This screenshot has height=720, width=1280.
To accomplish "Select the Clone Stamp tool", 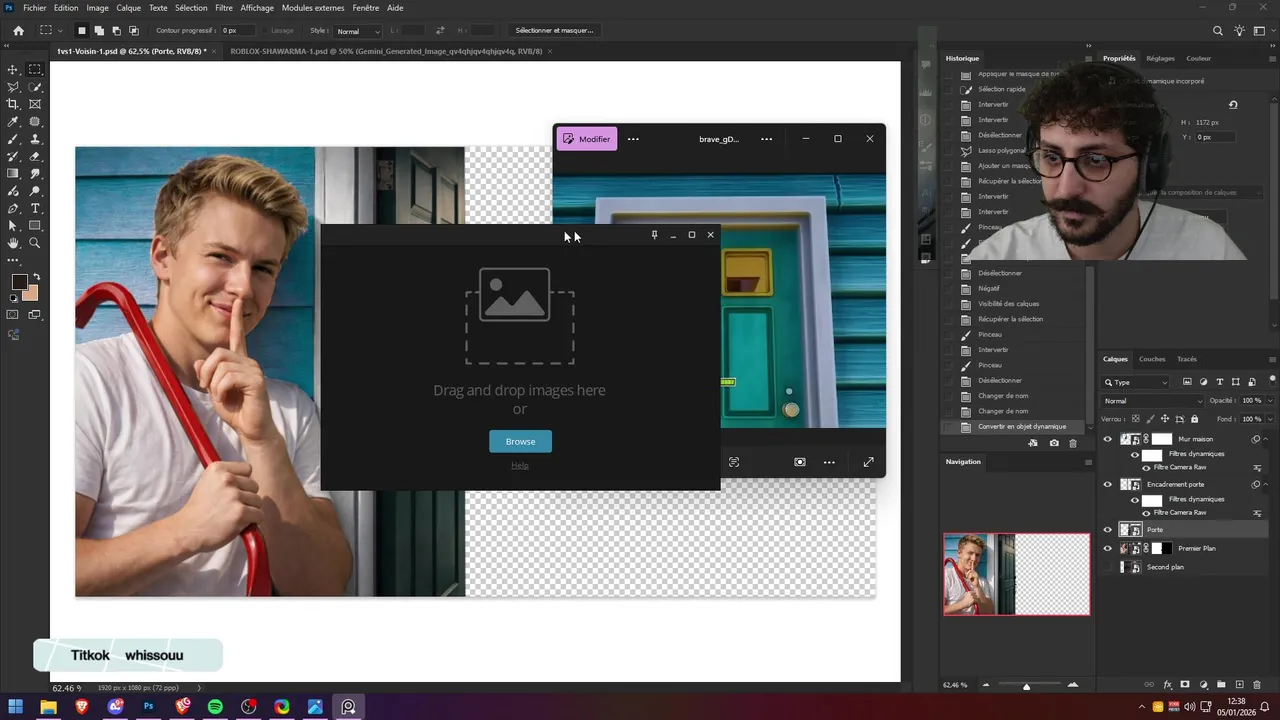I will coord(35,139).
